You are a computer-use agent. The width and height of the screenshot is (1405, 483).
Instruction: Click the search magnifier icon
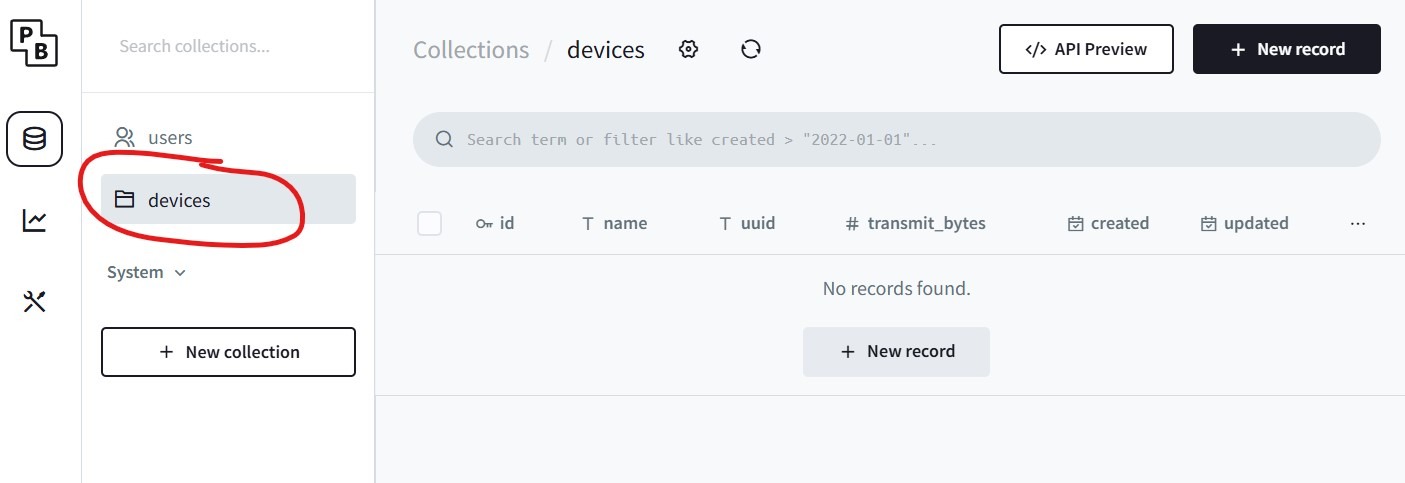click(x=445, y=140)
